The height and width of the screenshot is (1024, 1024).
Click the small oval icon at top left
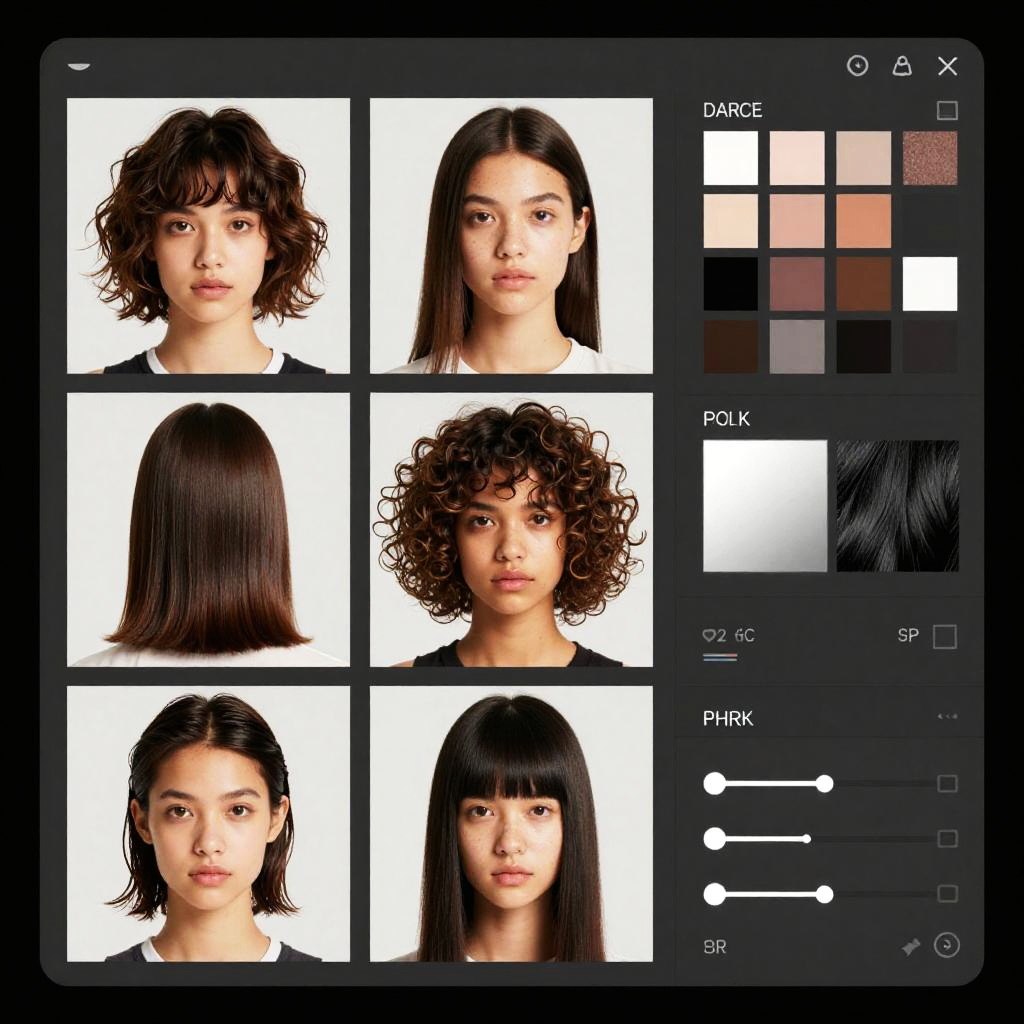pyautogui.click(x=79, y=66)
